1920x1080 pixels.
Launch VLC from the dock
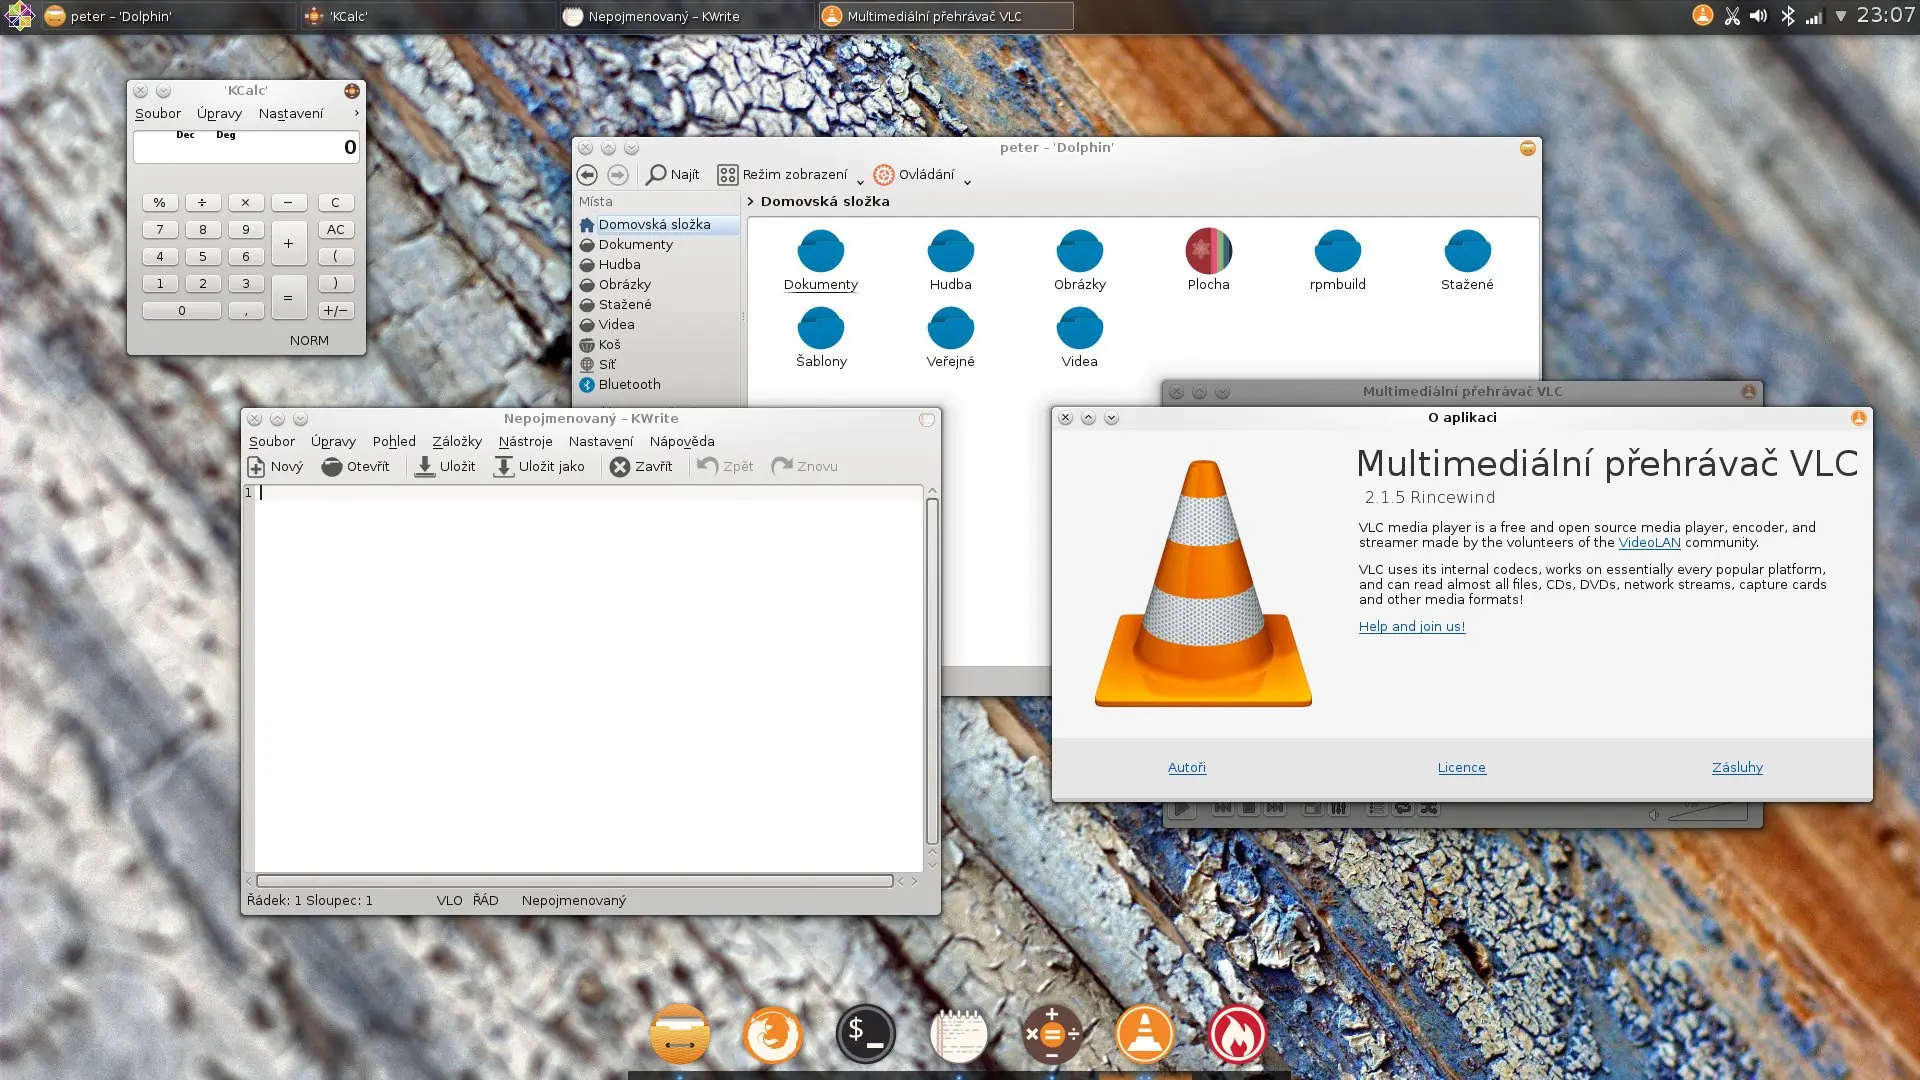1144,1034
